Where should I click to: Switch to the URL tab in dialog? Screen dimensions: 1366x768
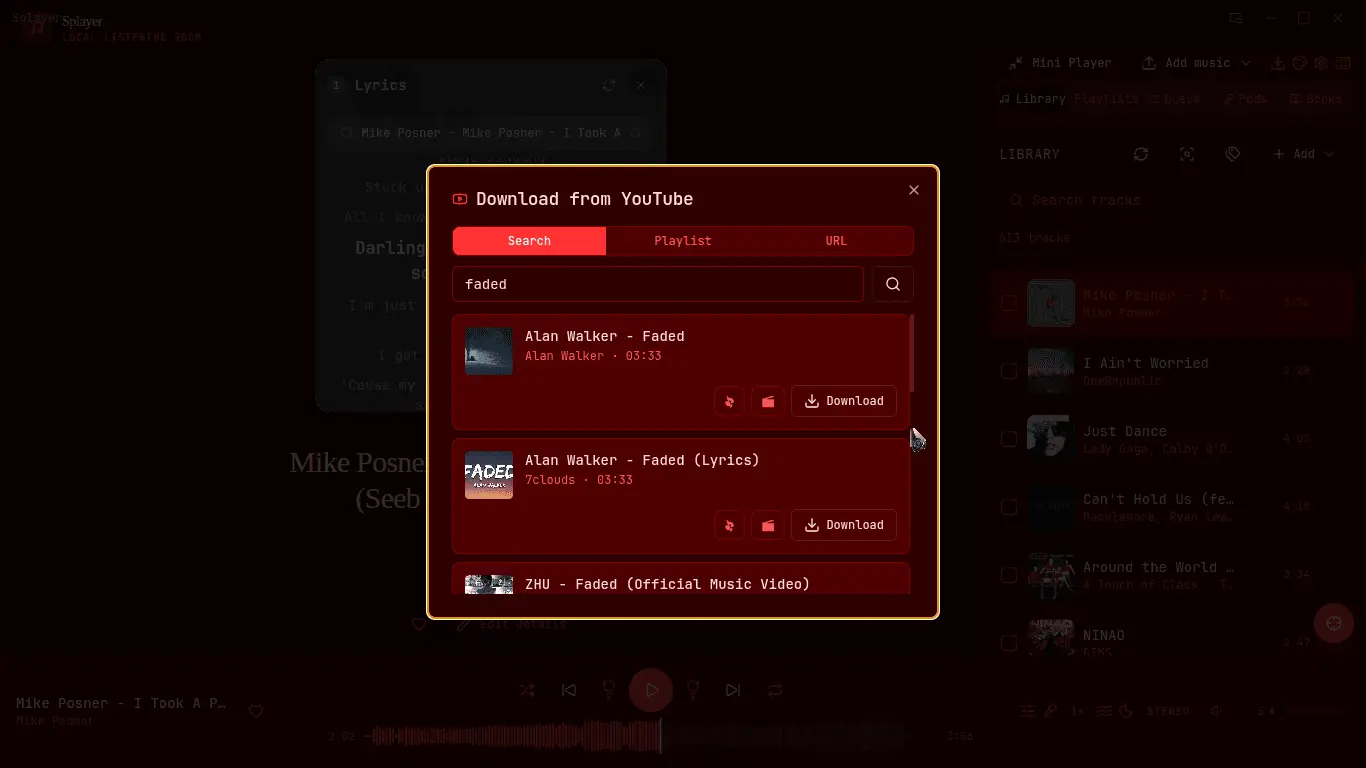836,241
